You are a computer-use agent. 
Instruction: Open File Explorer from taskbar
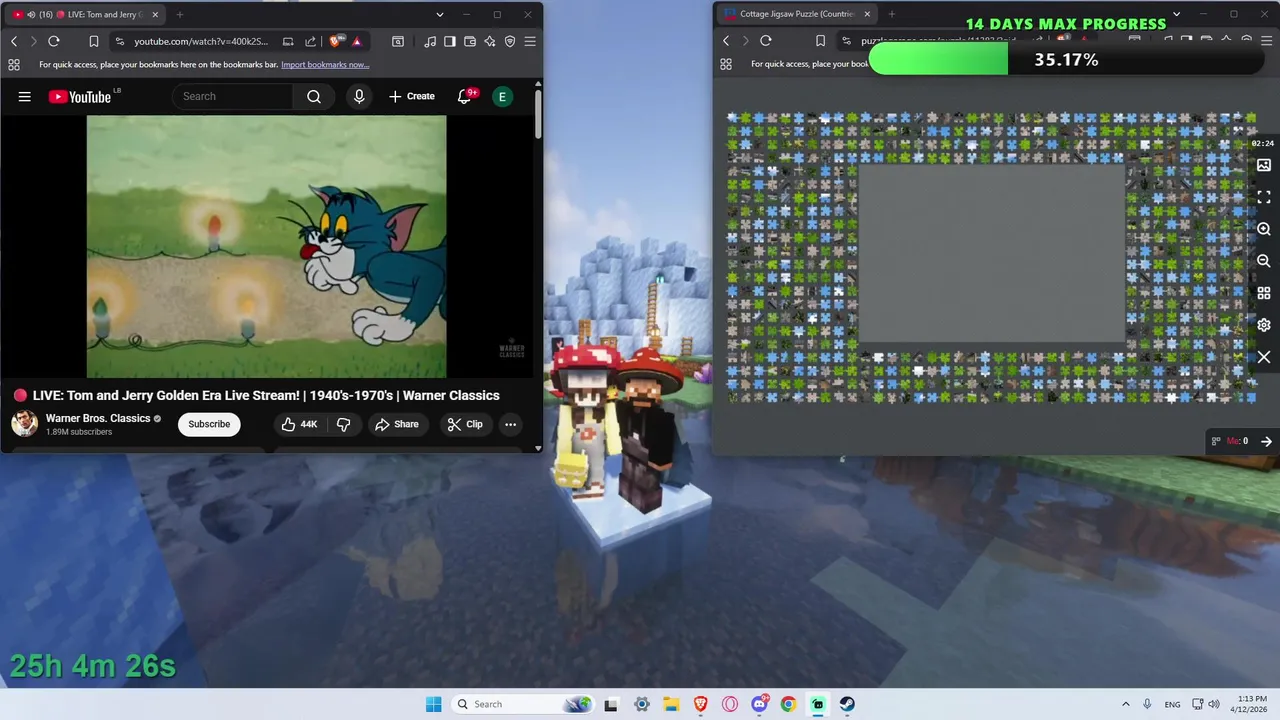point(671,704)
